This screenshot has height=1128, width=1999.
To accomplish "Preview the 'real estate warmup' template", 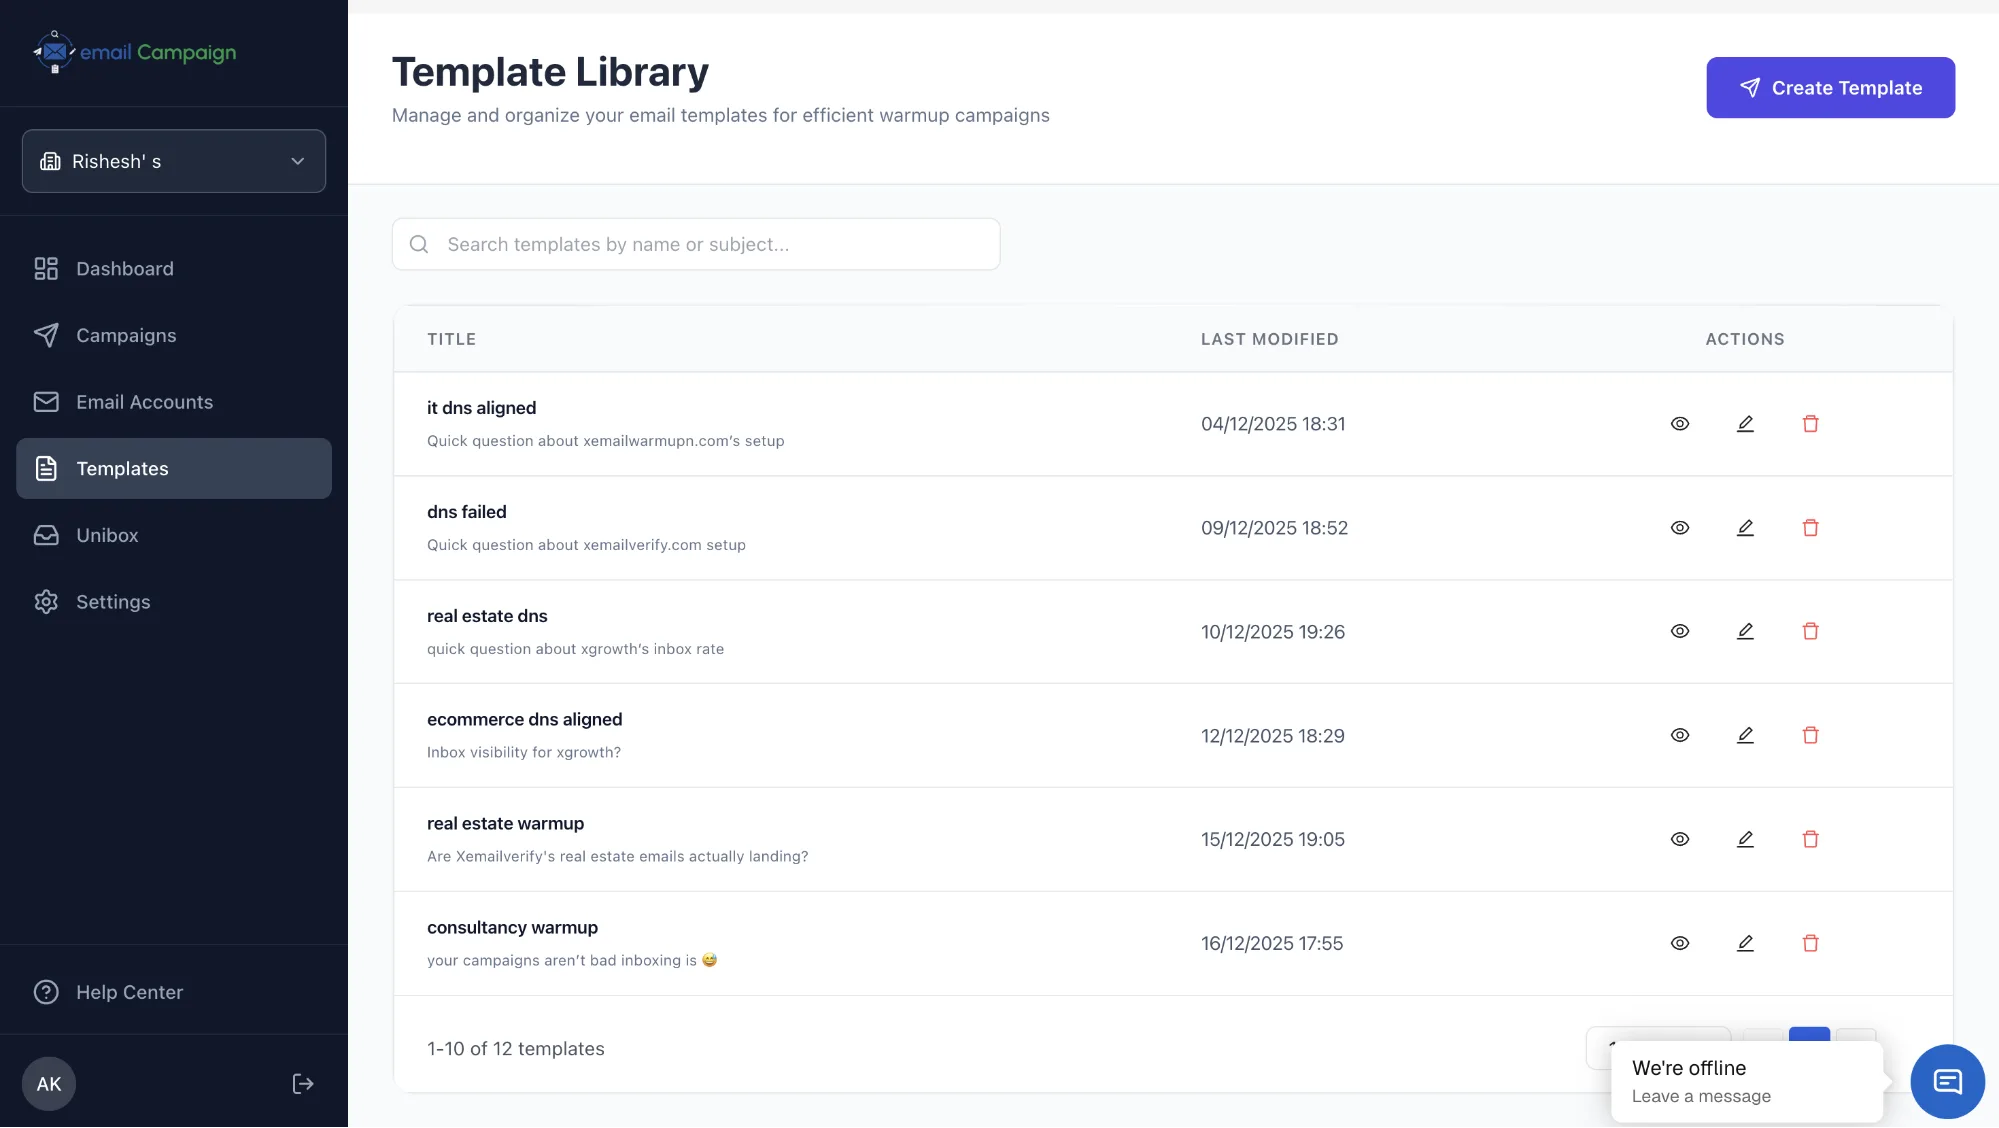I will coord(1680,839).
